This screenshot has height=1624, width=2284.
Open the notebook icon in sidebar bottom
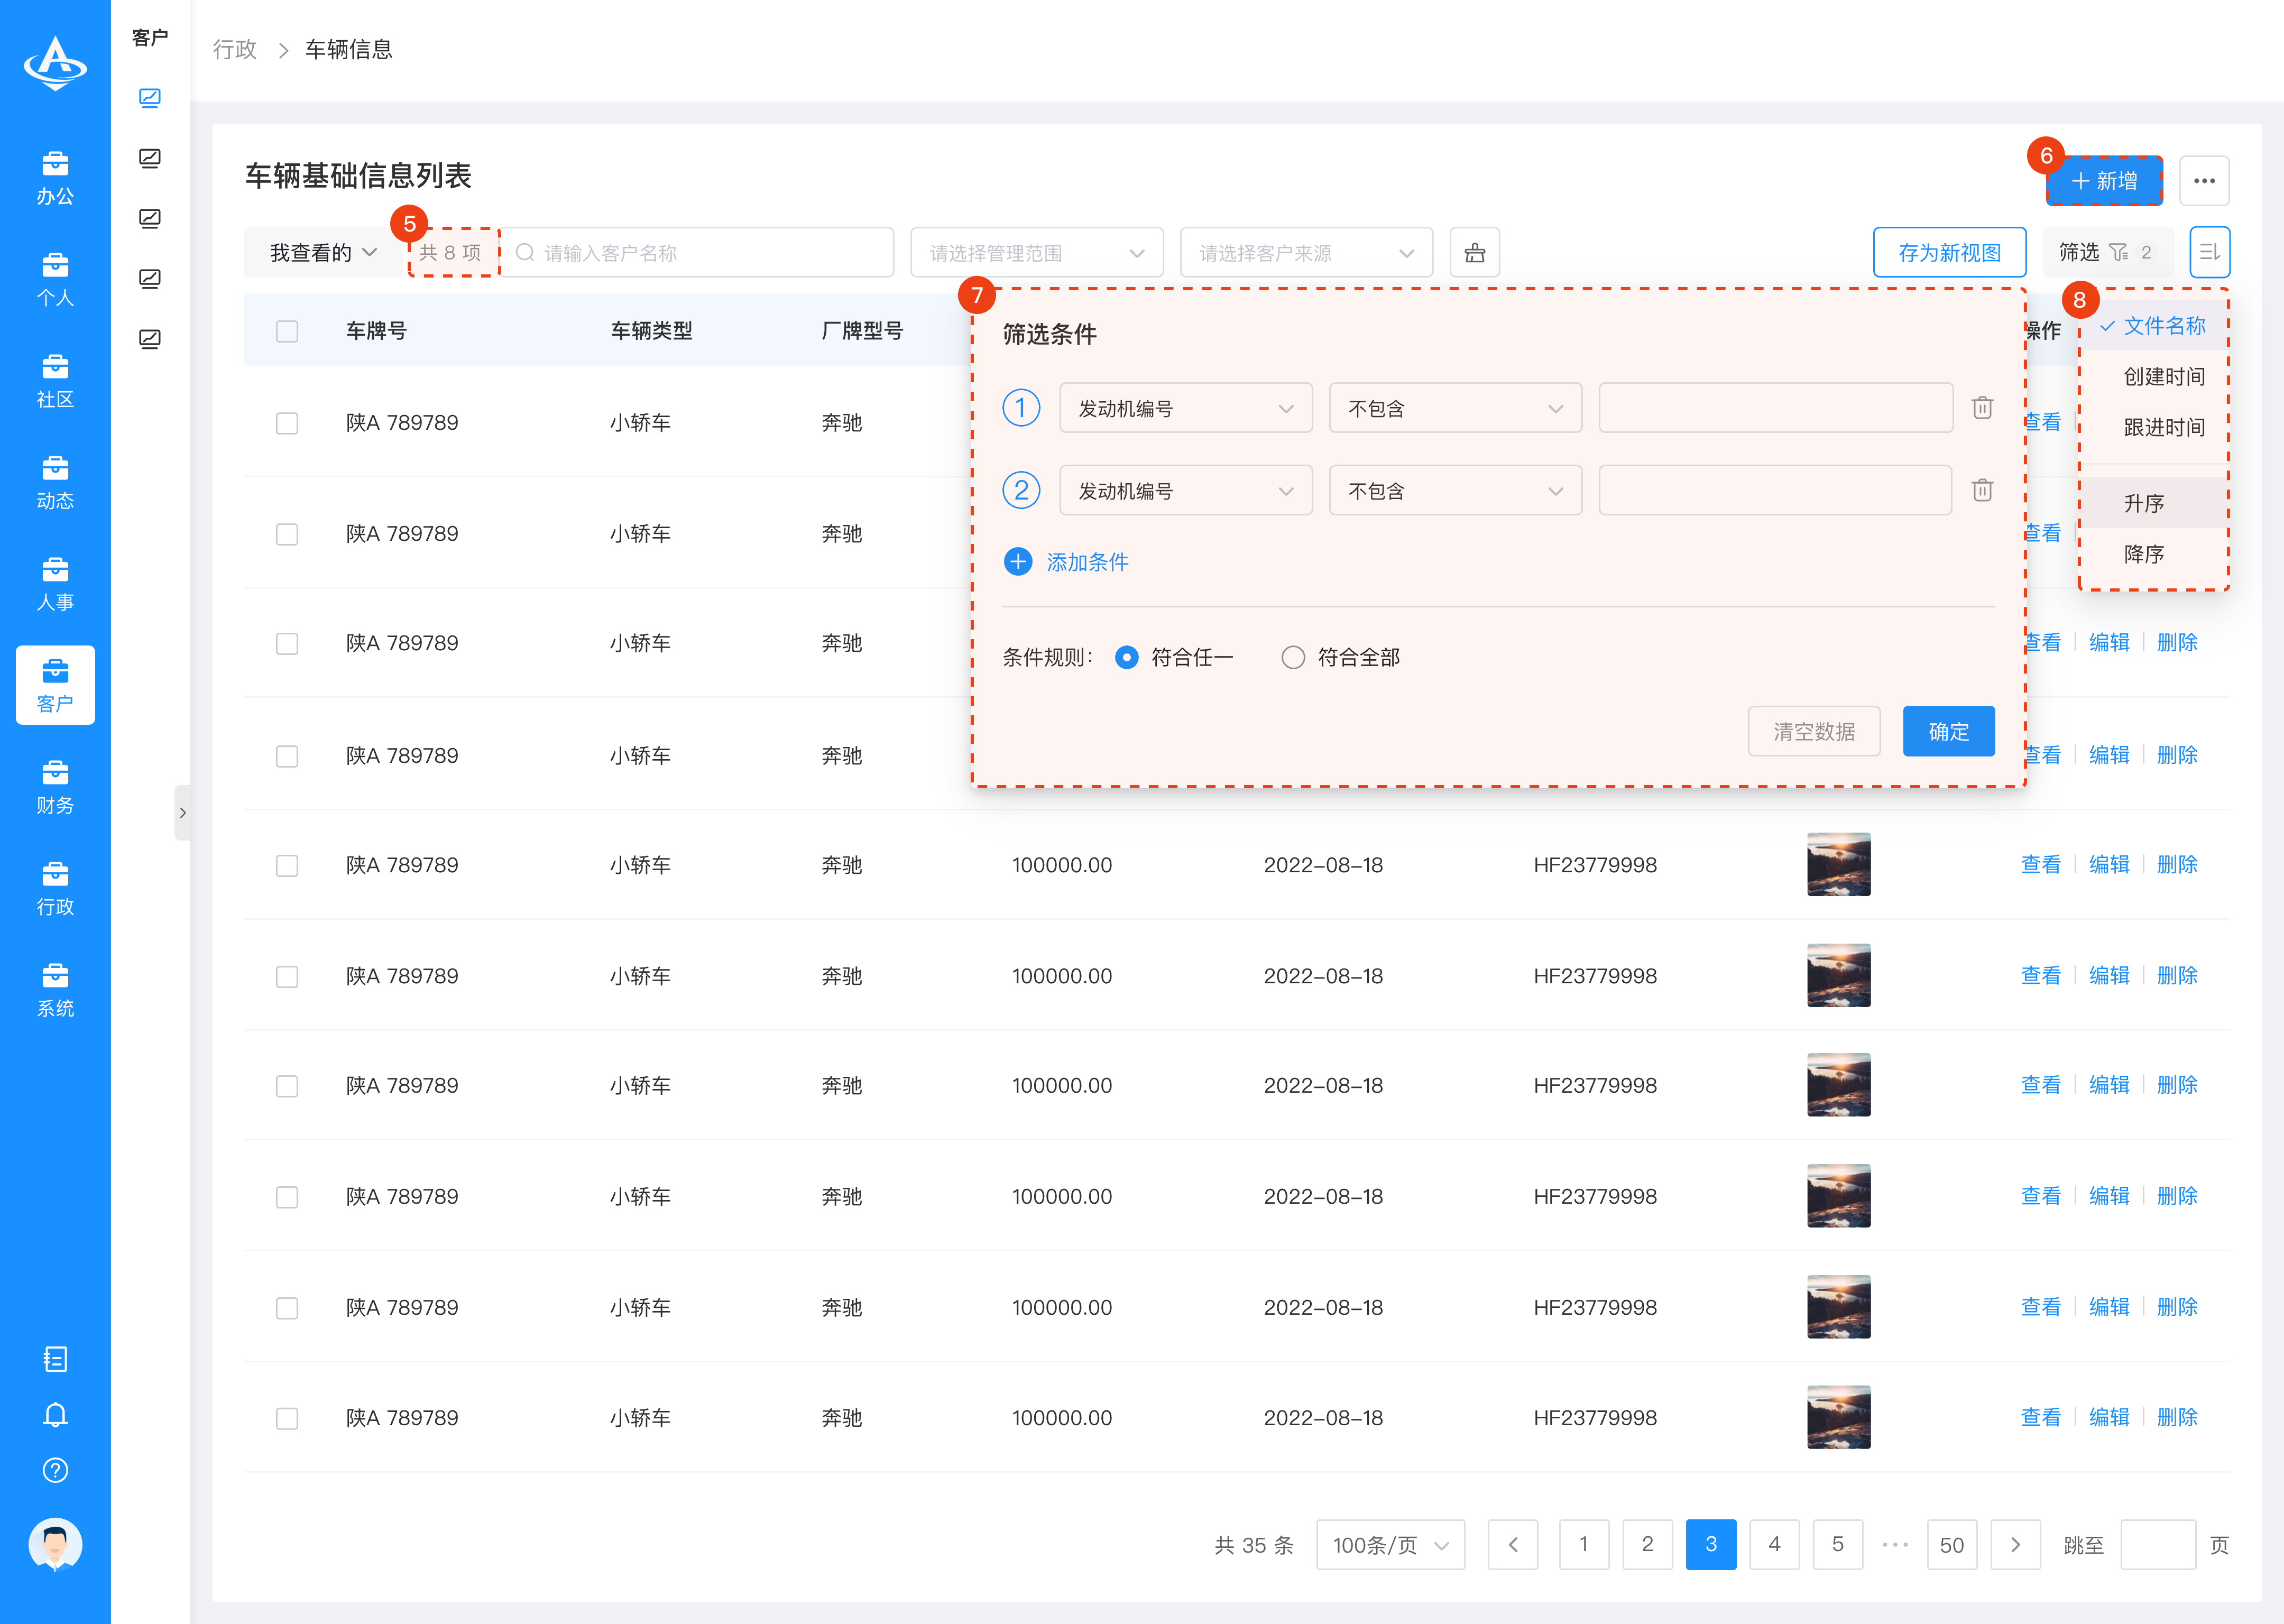tap(55, 1359)
